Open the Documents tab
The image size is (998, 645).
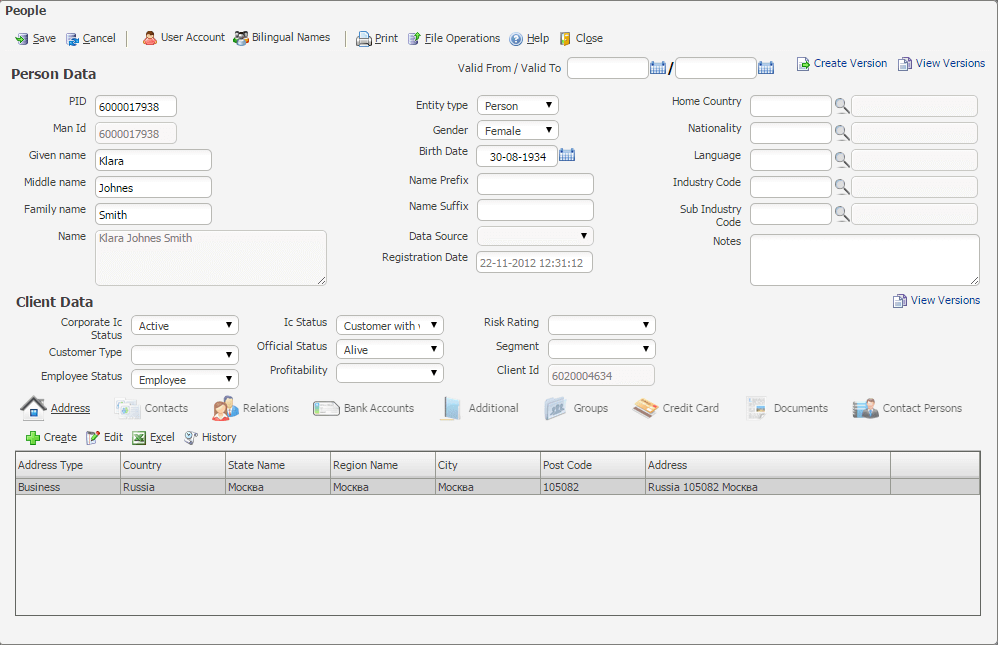coord(787,408)
